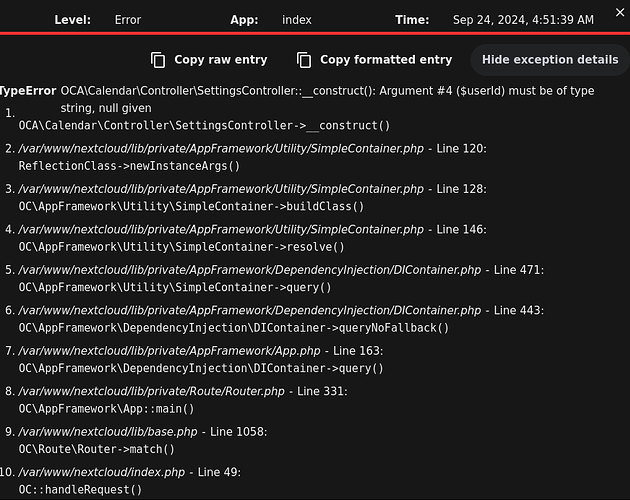Viewport: 630px width, 500px height.
Task: Select the Router.php Line 331 trace entry
Action: click(182, 391)
